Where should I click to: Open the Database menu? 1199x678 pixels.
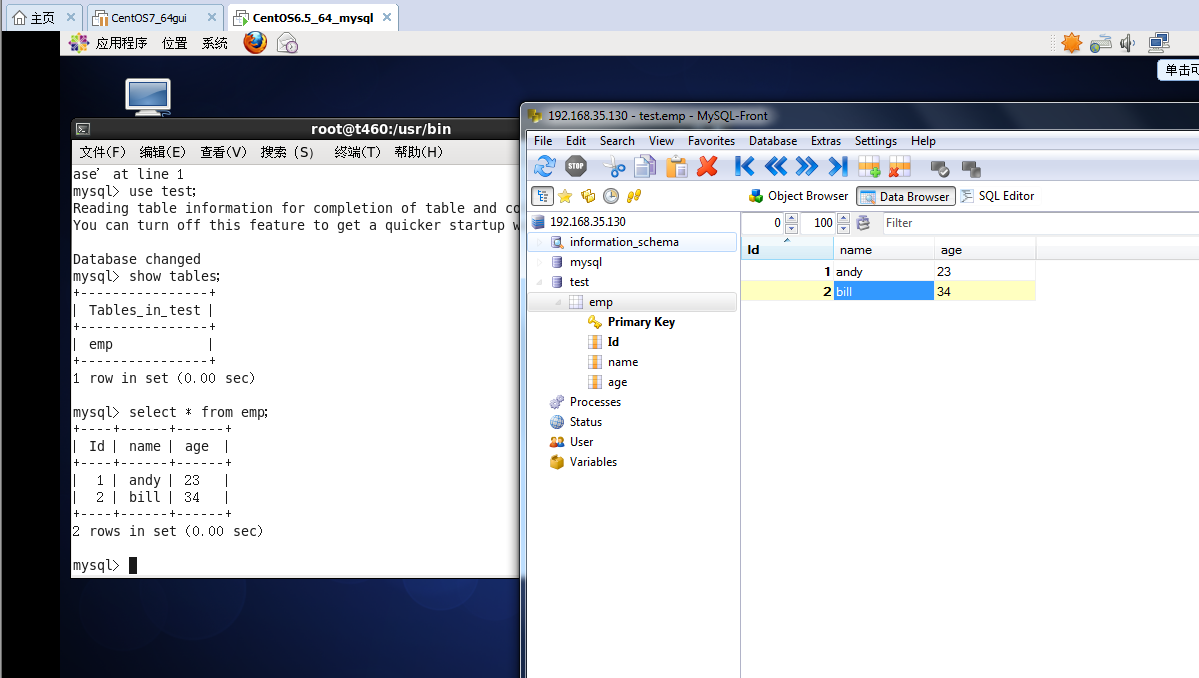pos(773,141)
